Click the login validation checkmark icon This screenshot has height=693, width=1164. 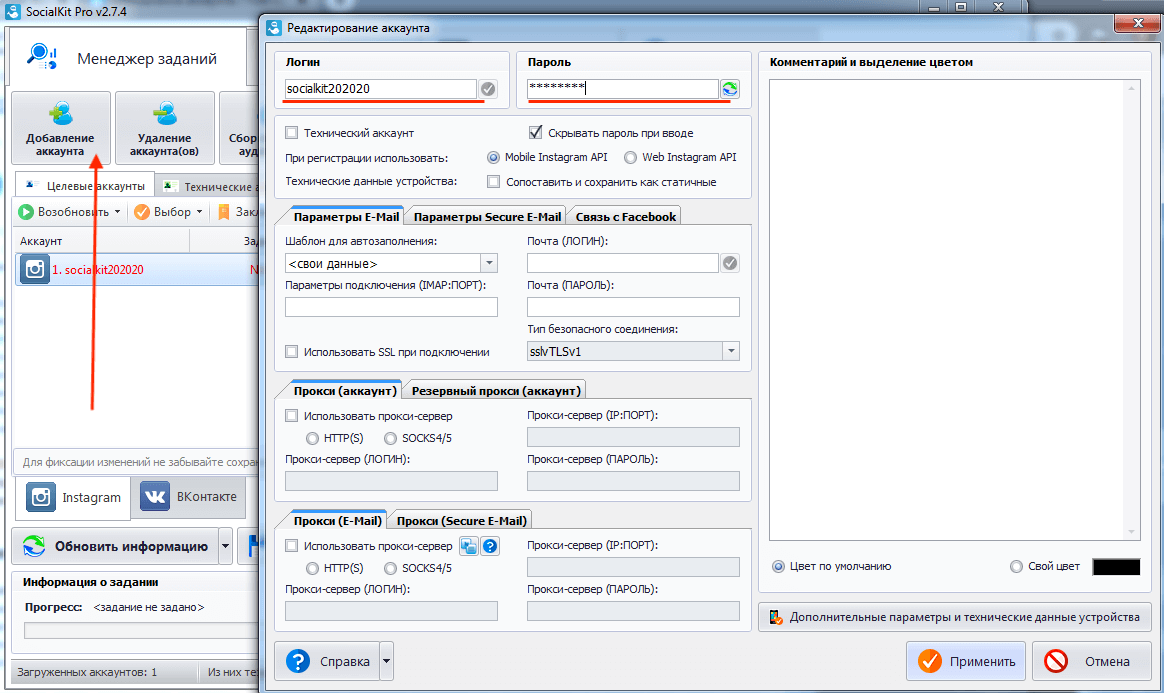coord(488,89)
